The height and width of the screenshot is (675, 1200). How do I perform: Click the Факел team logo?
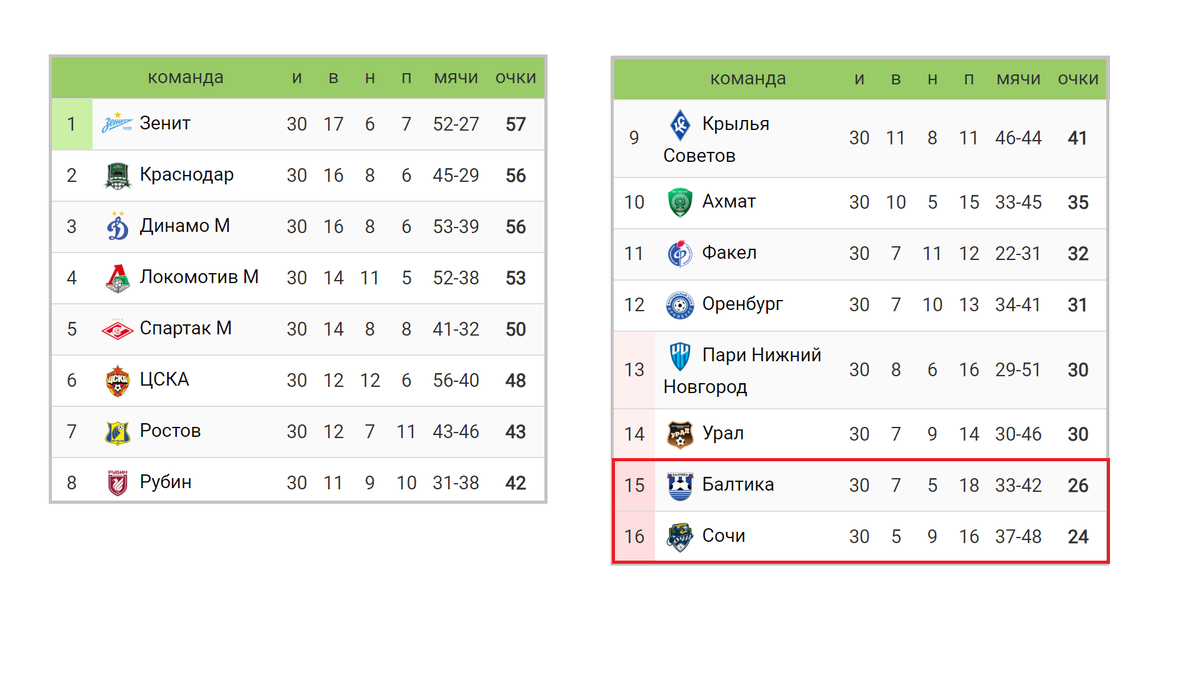pos(680,254)
